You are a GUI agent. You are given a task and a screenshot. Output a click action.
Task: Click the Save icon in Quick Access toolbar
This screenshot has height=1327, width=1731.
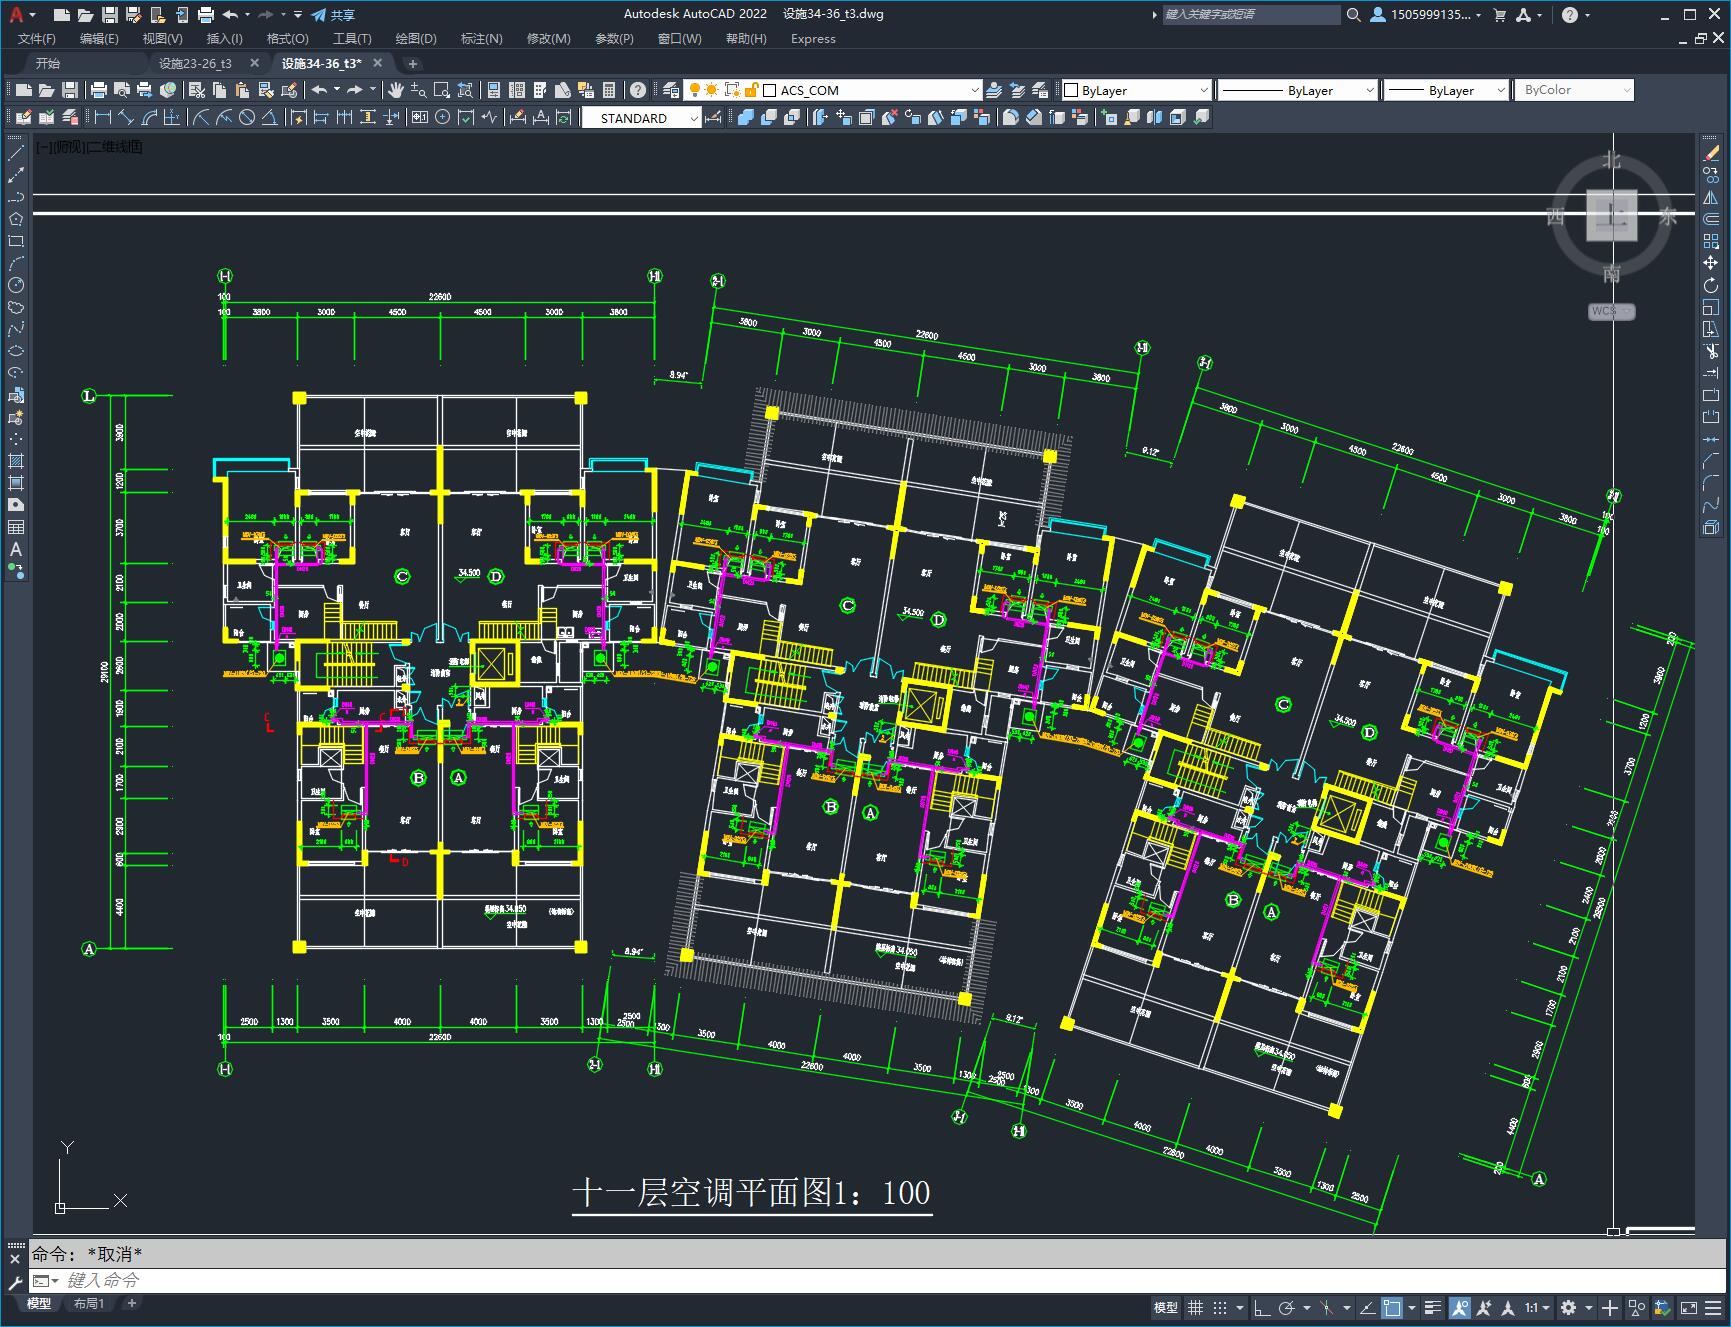[x=110, y=15]
